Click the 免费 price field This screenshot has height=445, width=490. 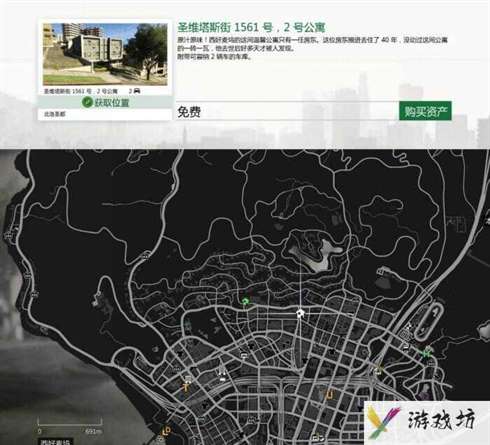[287, 111]
